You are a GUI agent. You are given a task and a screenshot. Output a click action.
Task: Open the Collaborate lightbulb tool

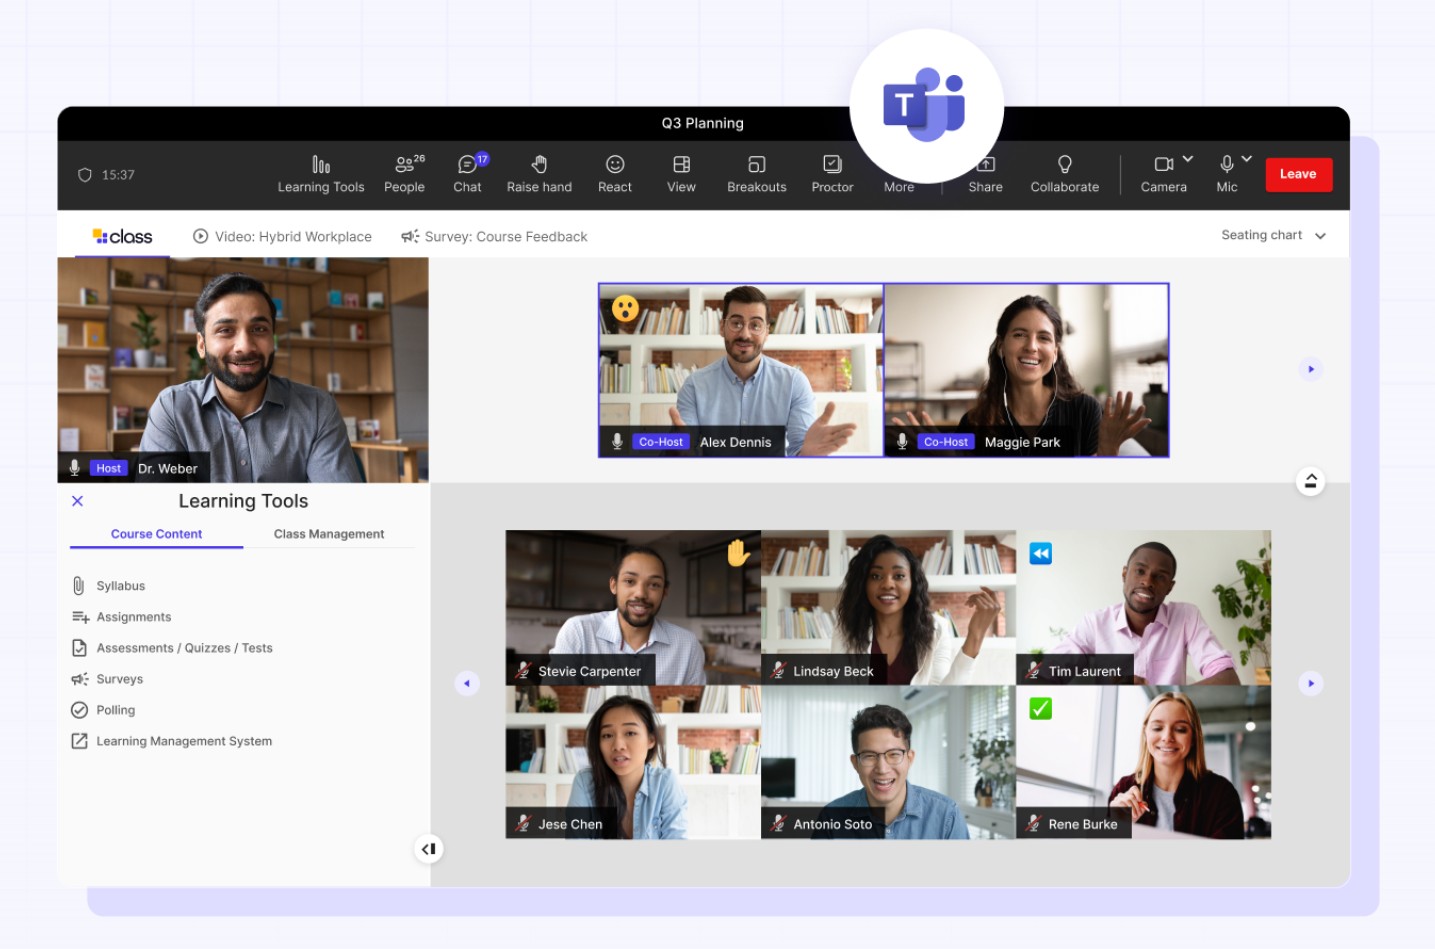point(1064,174)
